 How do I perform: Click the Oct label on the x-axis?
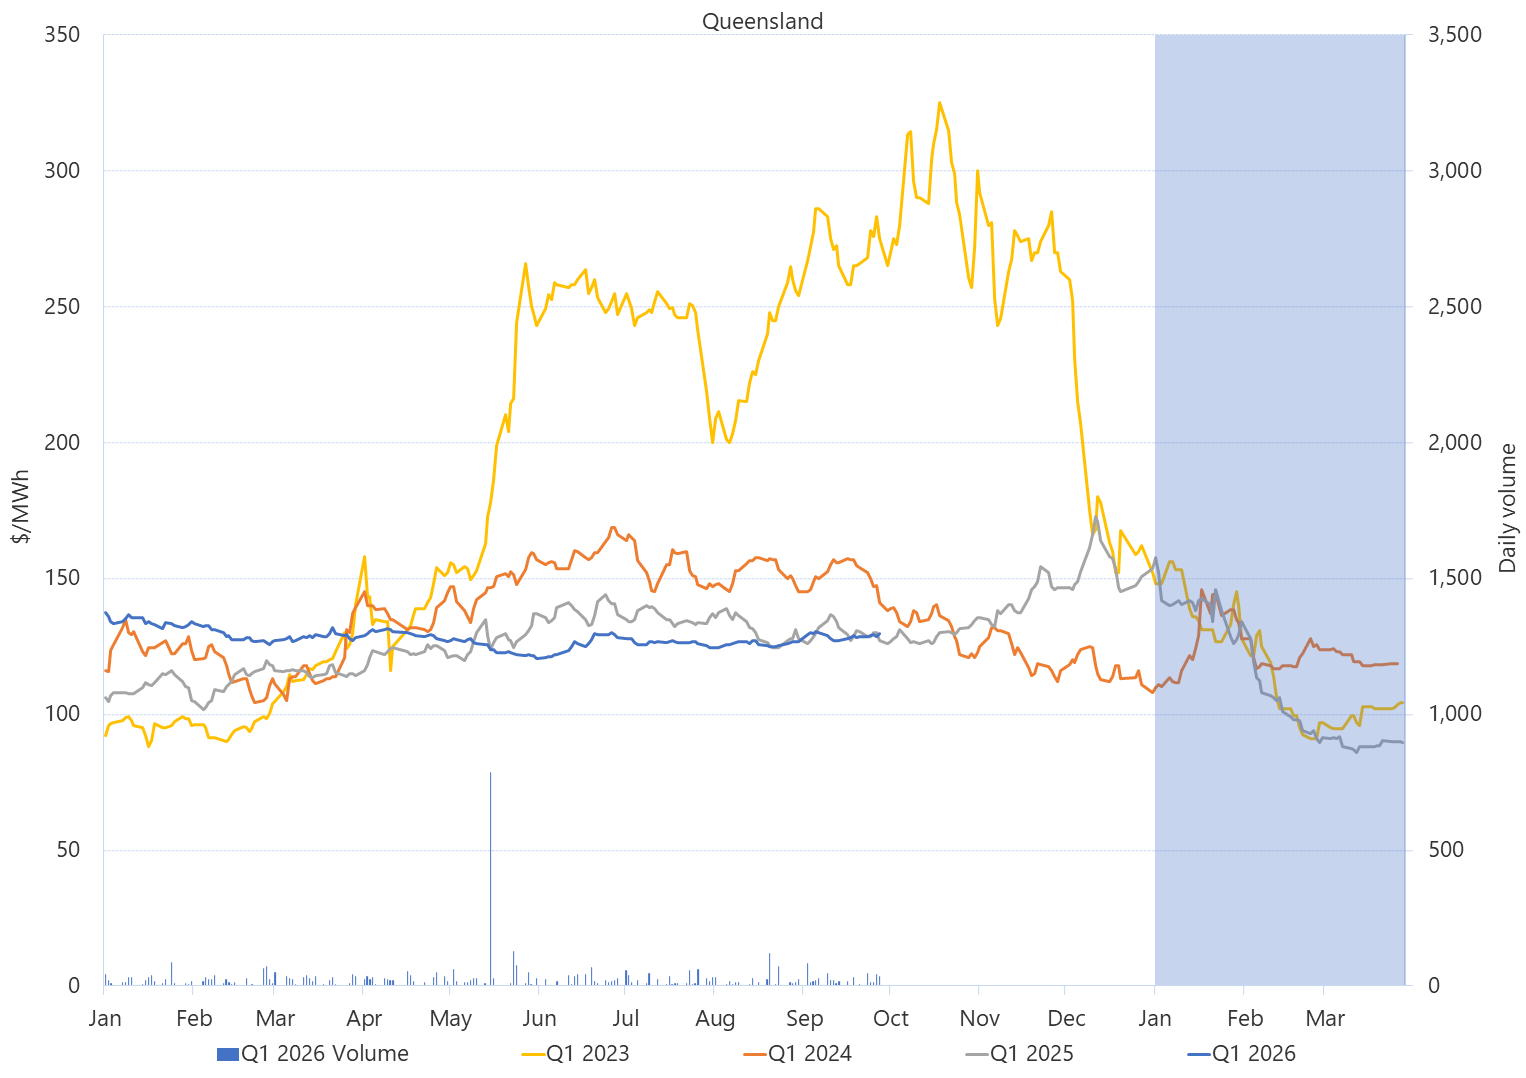[x=890, y=1018]
